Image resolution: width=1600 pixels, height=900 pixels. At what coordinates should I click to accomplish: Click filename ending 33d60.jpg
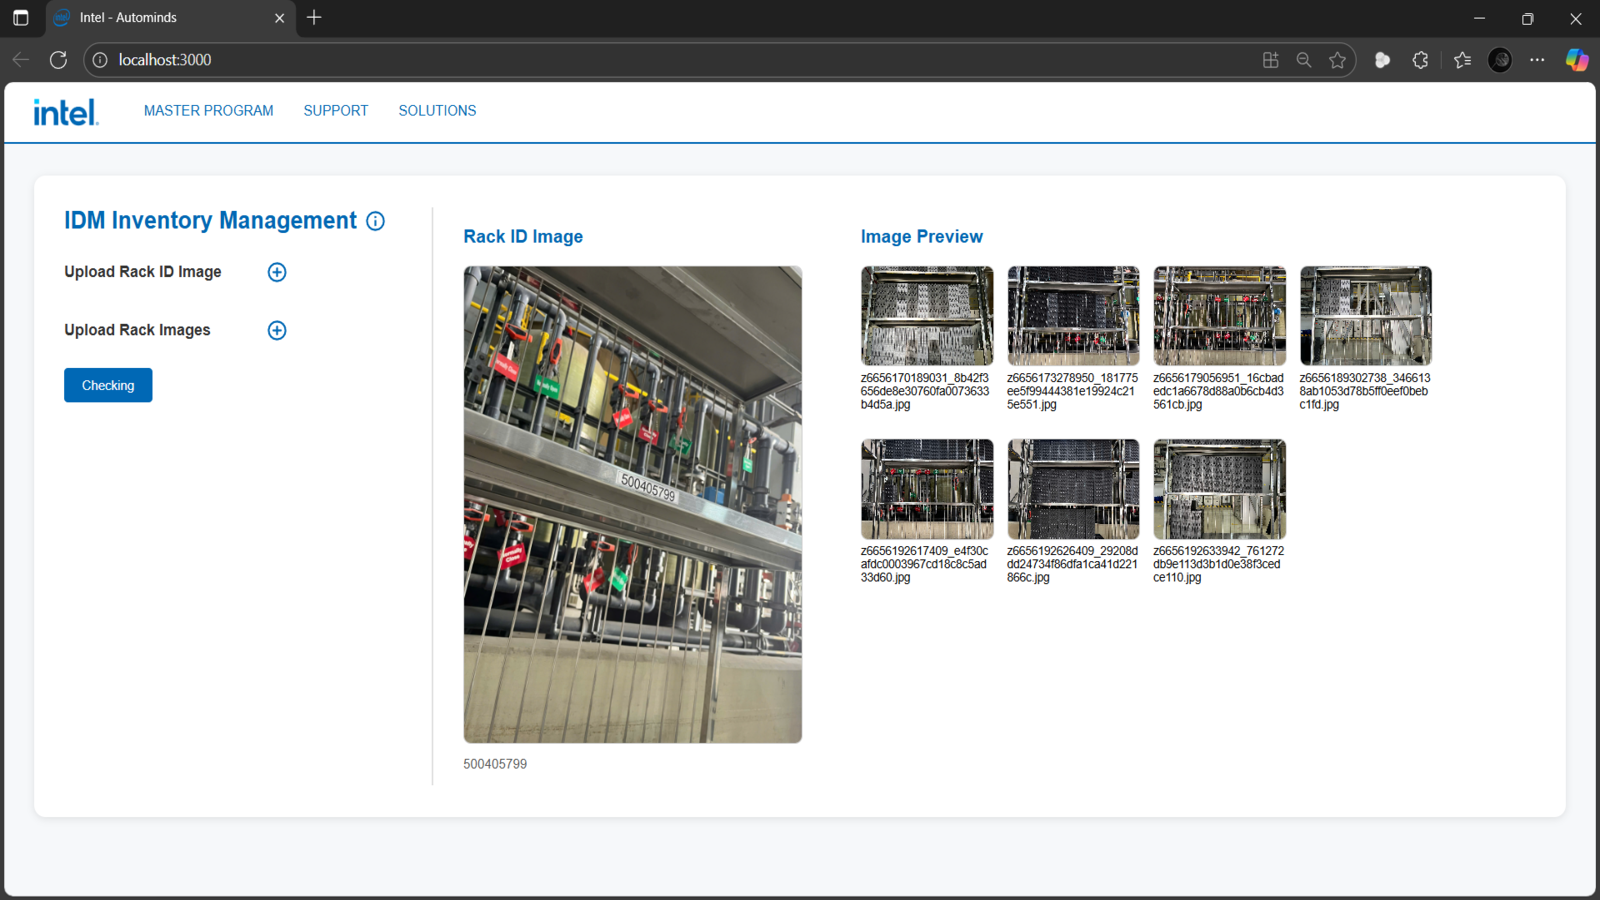(925, 565)
